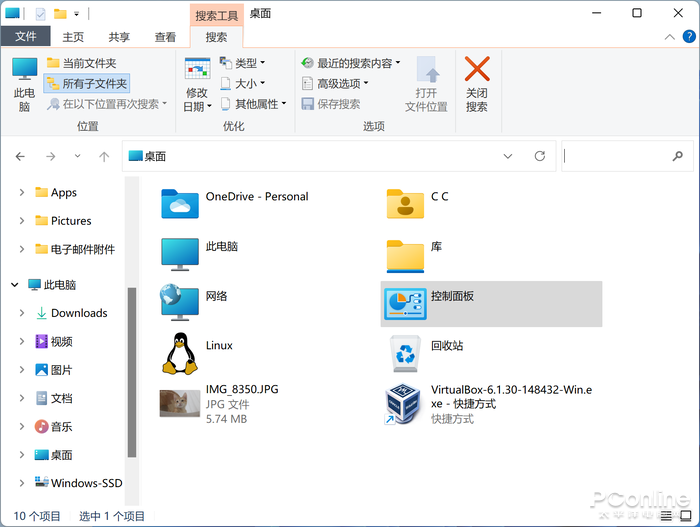Viewport: 700px width, 527px height.
Task: Collapse the ribbon with the chevron
Action: click(670, 37)
